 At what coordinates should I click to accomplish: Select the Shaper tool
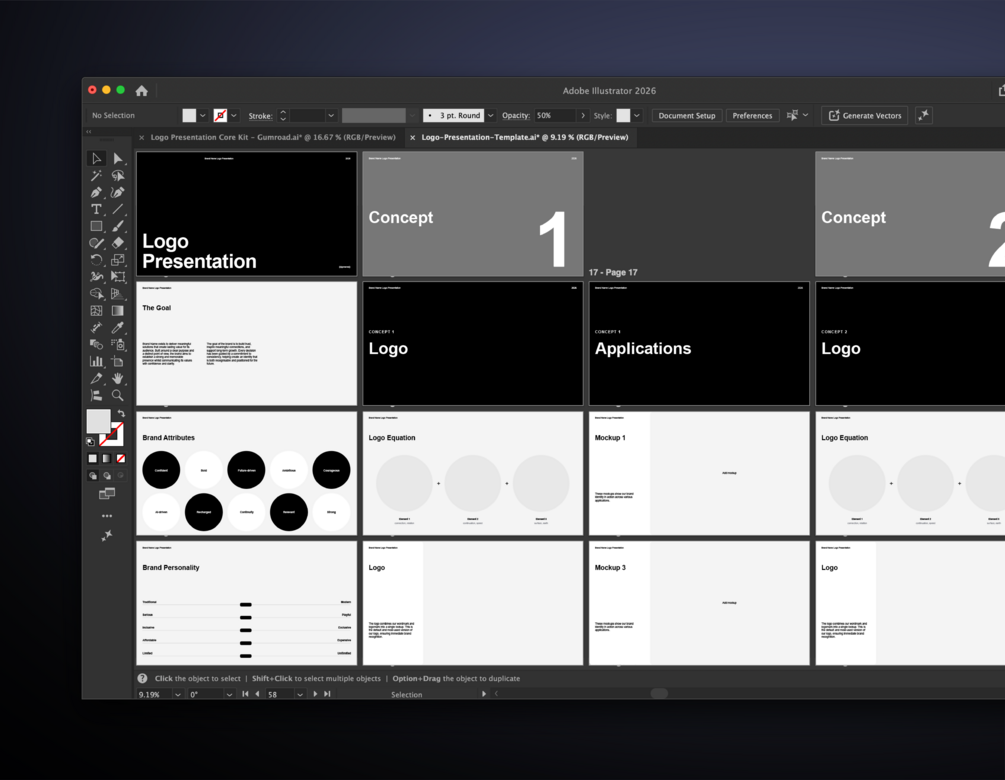(96, 243)
